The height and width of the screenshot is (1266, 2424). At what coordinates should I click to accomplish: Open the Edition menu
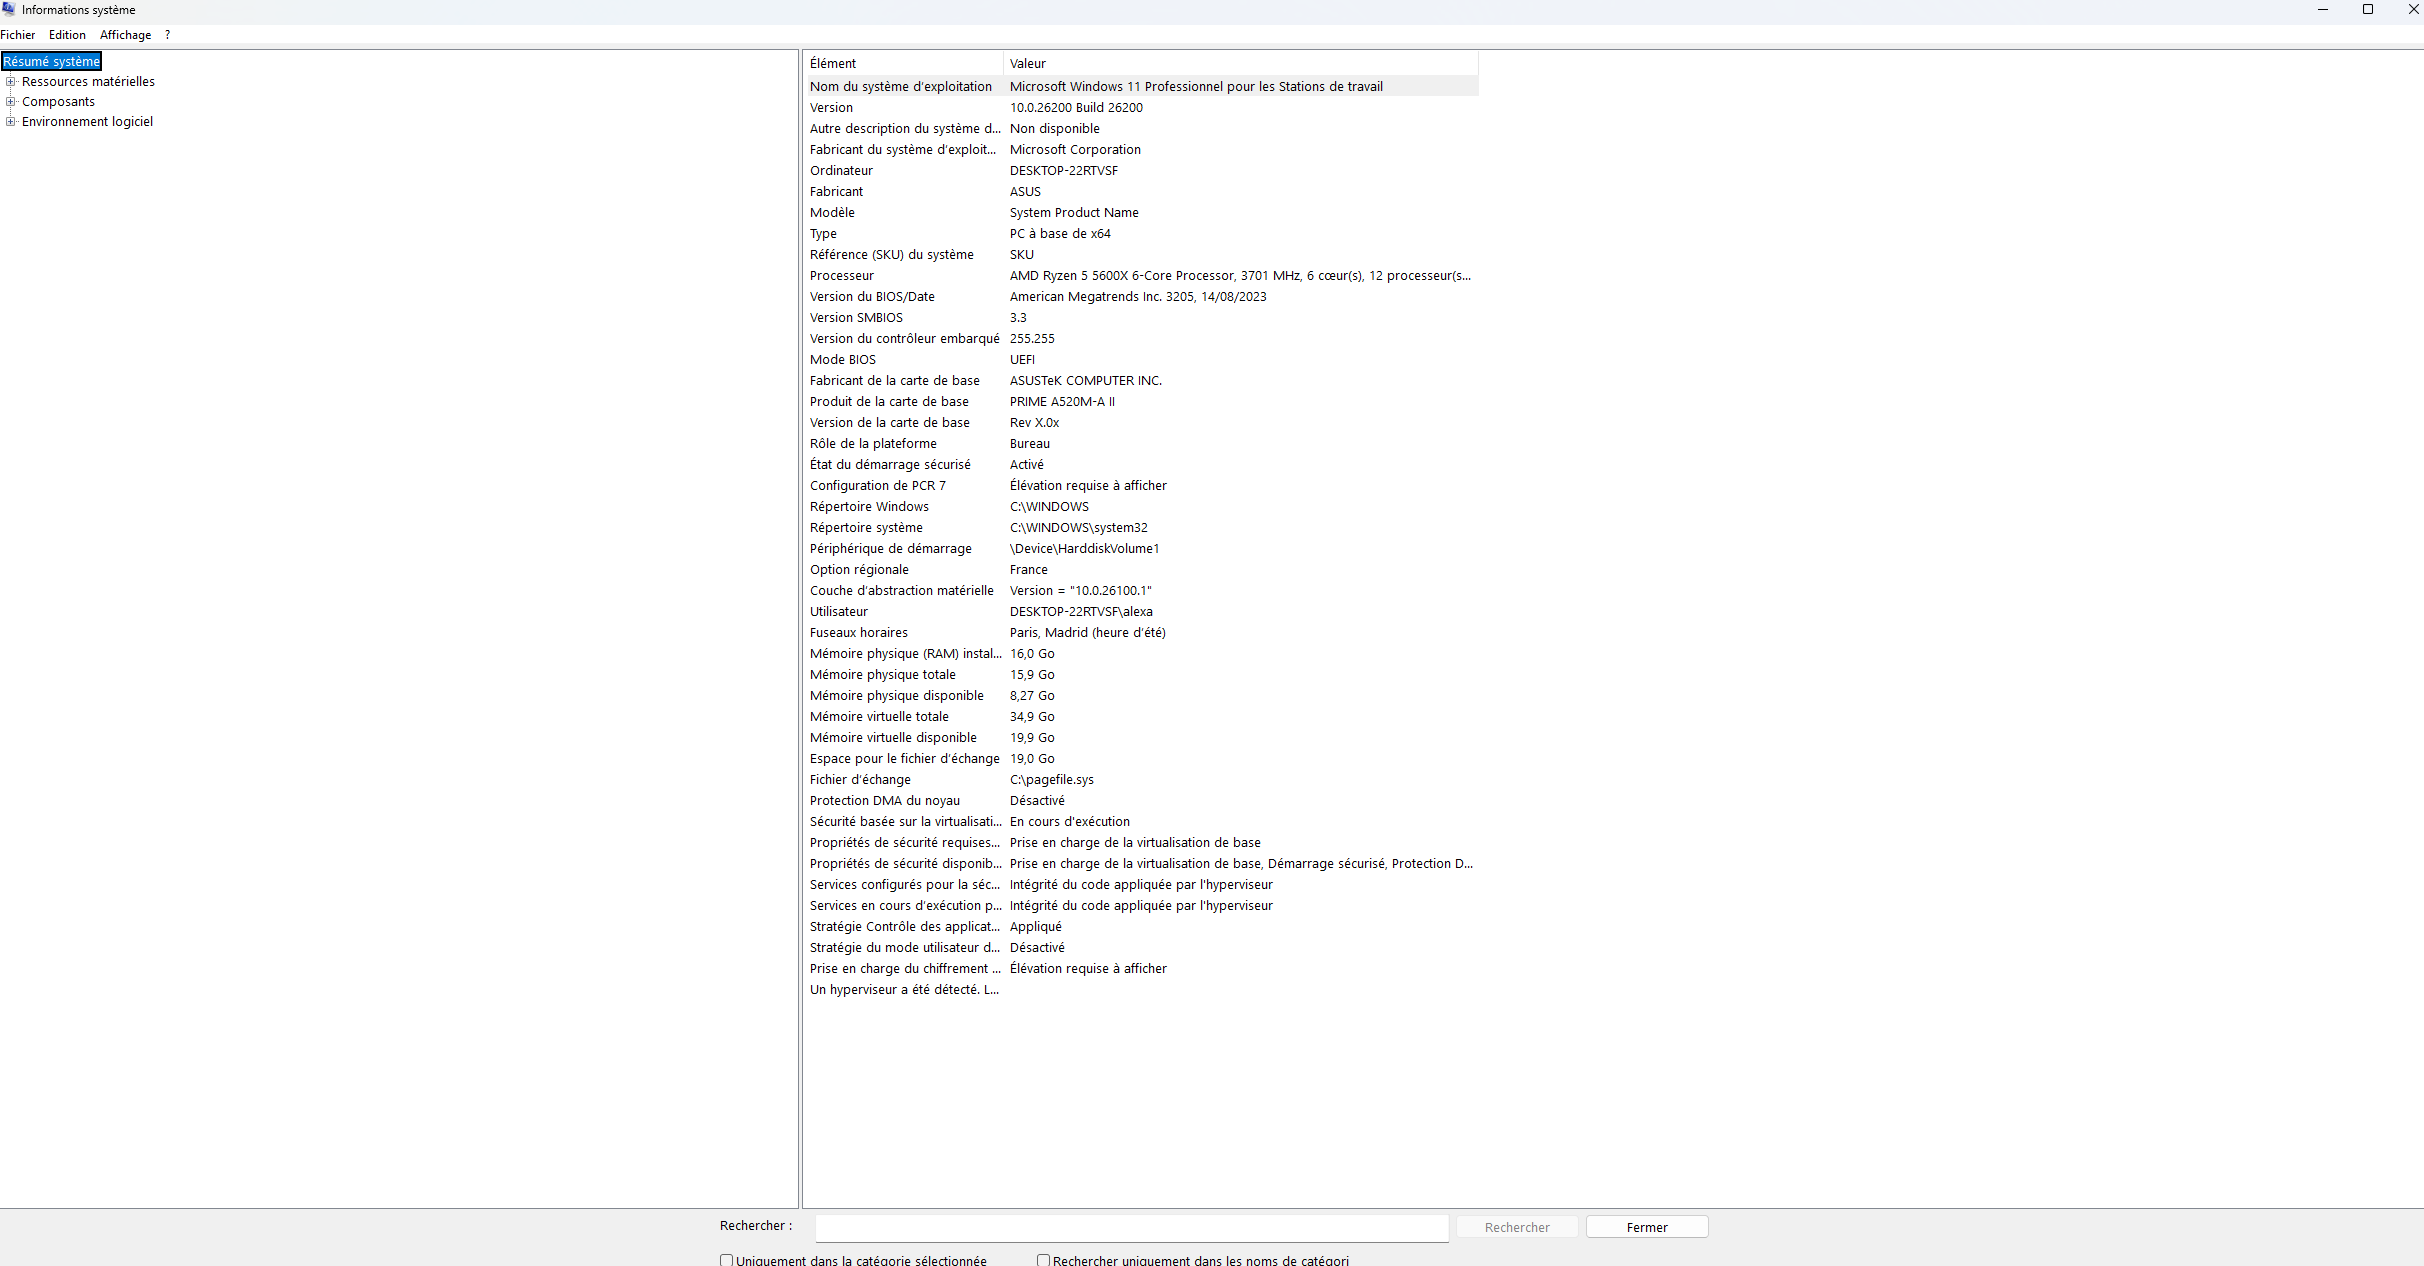coord(67,35)
